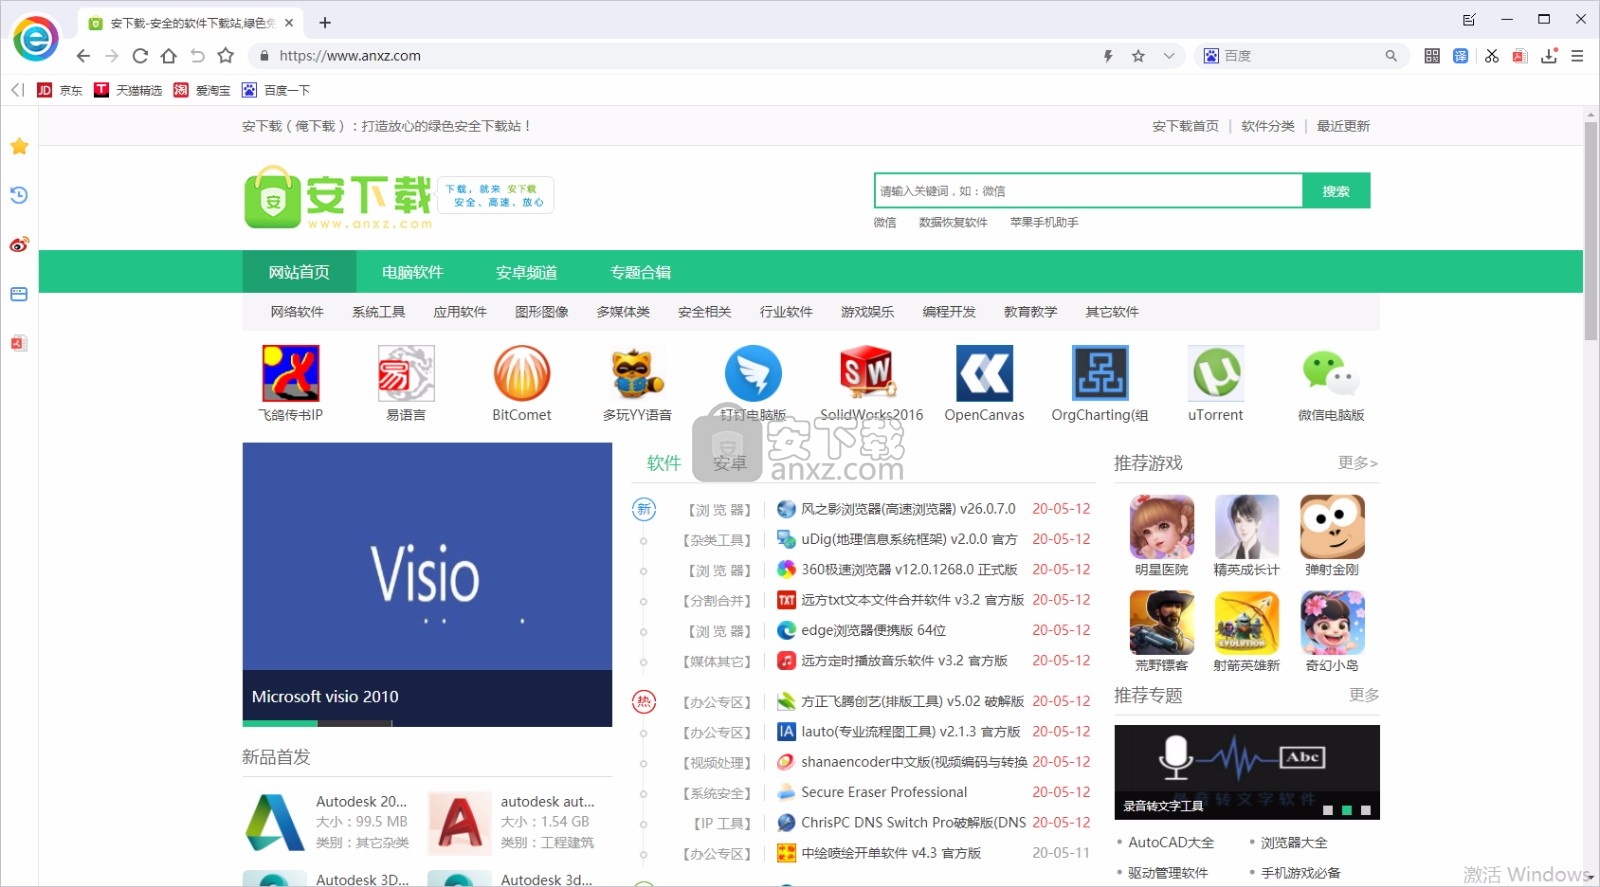Click the keyword search input field

coord(1088,191)
